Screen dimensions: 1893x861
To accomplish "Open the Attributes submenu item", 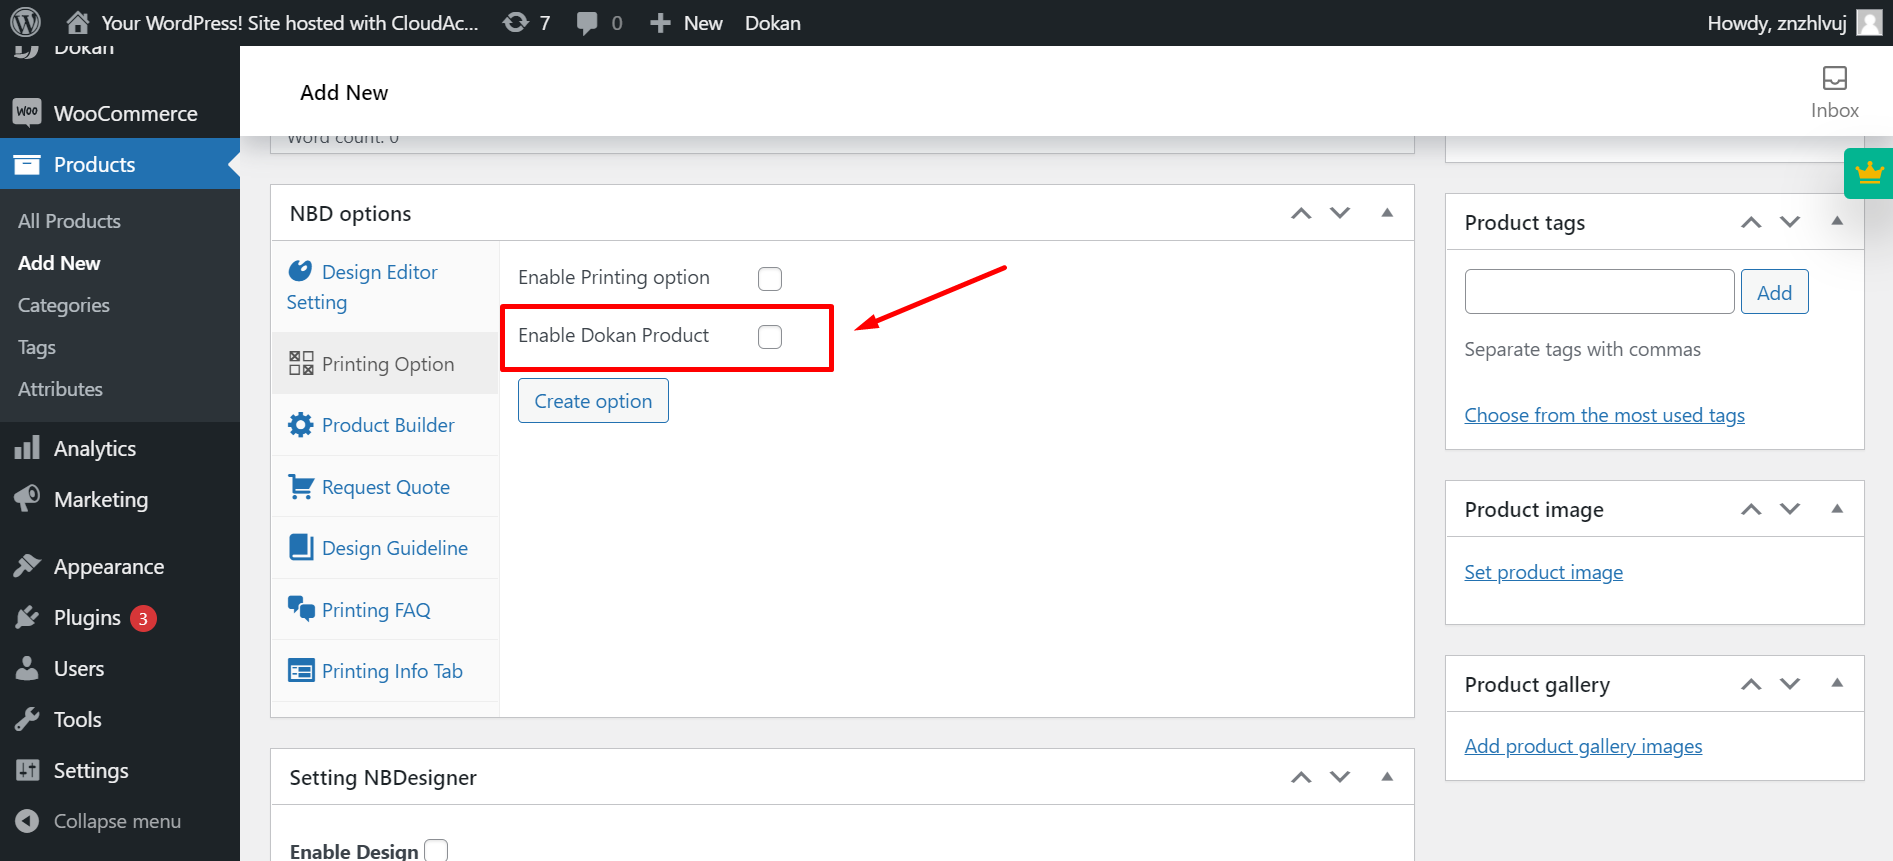I will click(60, 389).
